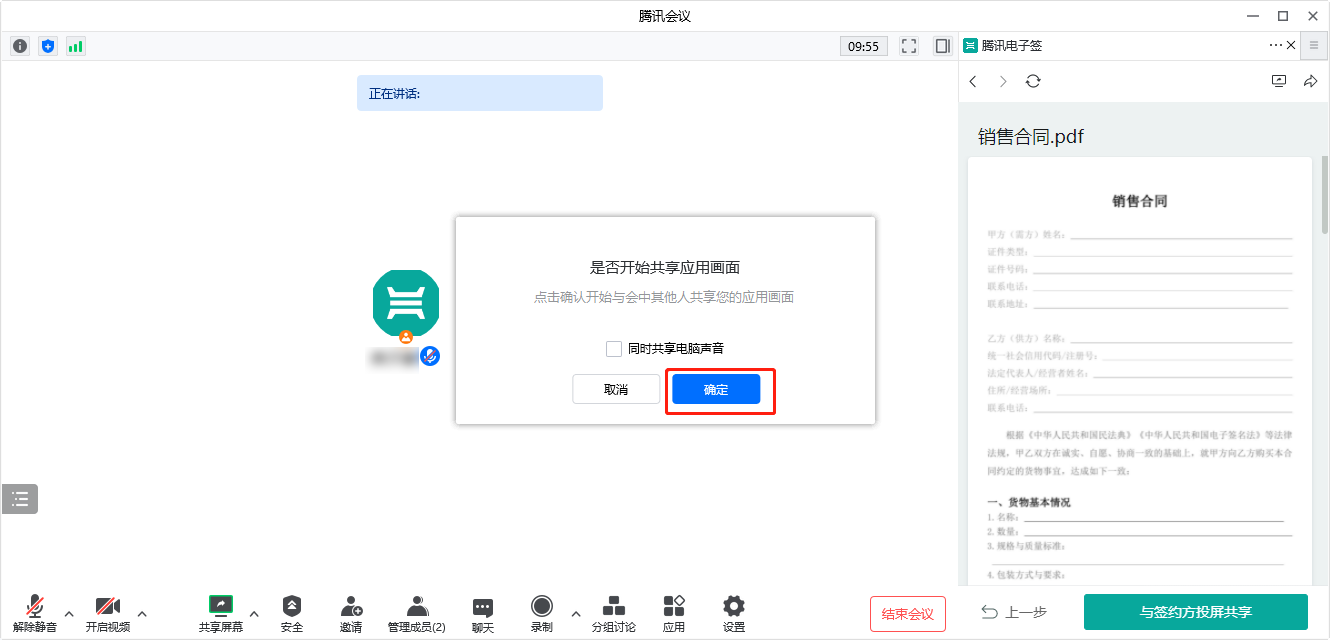Click the participant's blue microphone badge

[x=430, y=355]
